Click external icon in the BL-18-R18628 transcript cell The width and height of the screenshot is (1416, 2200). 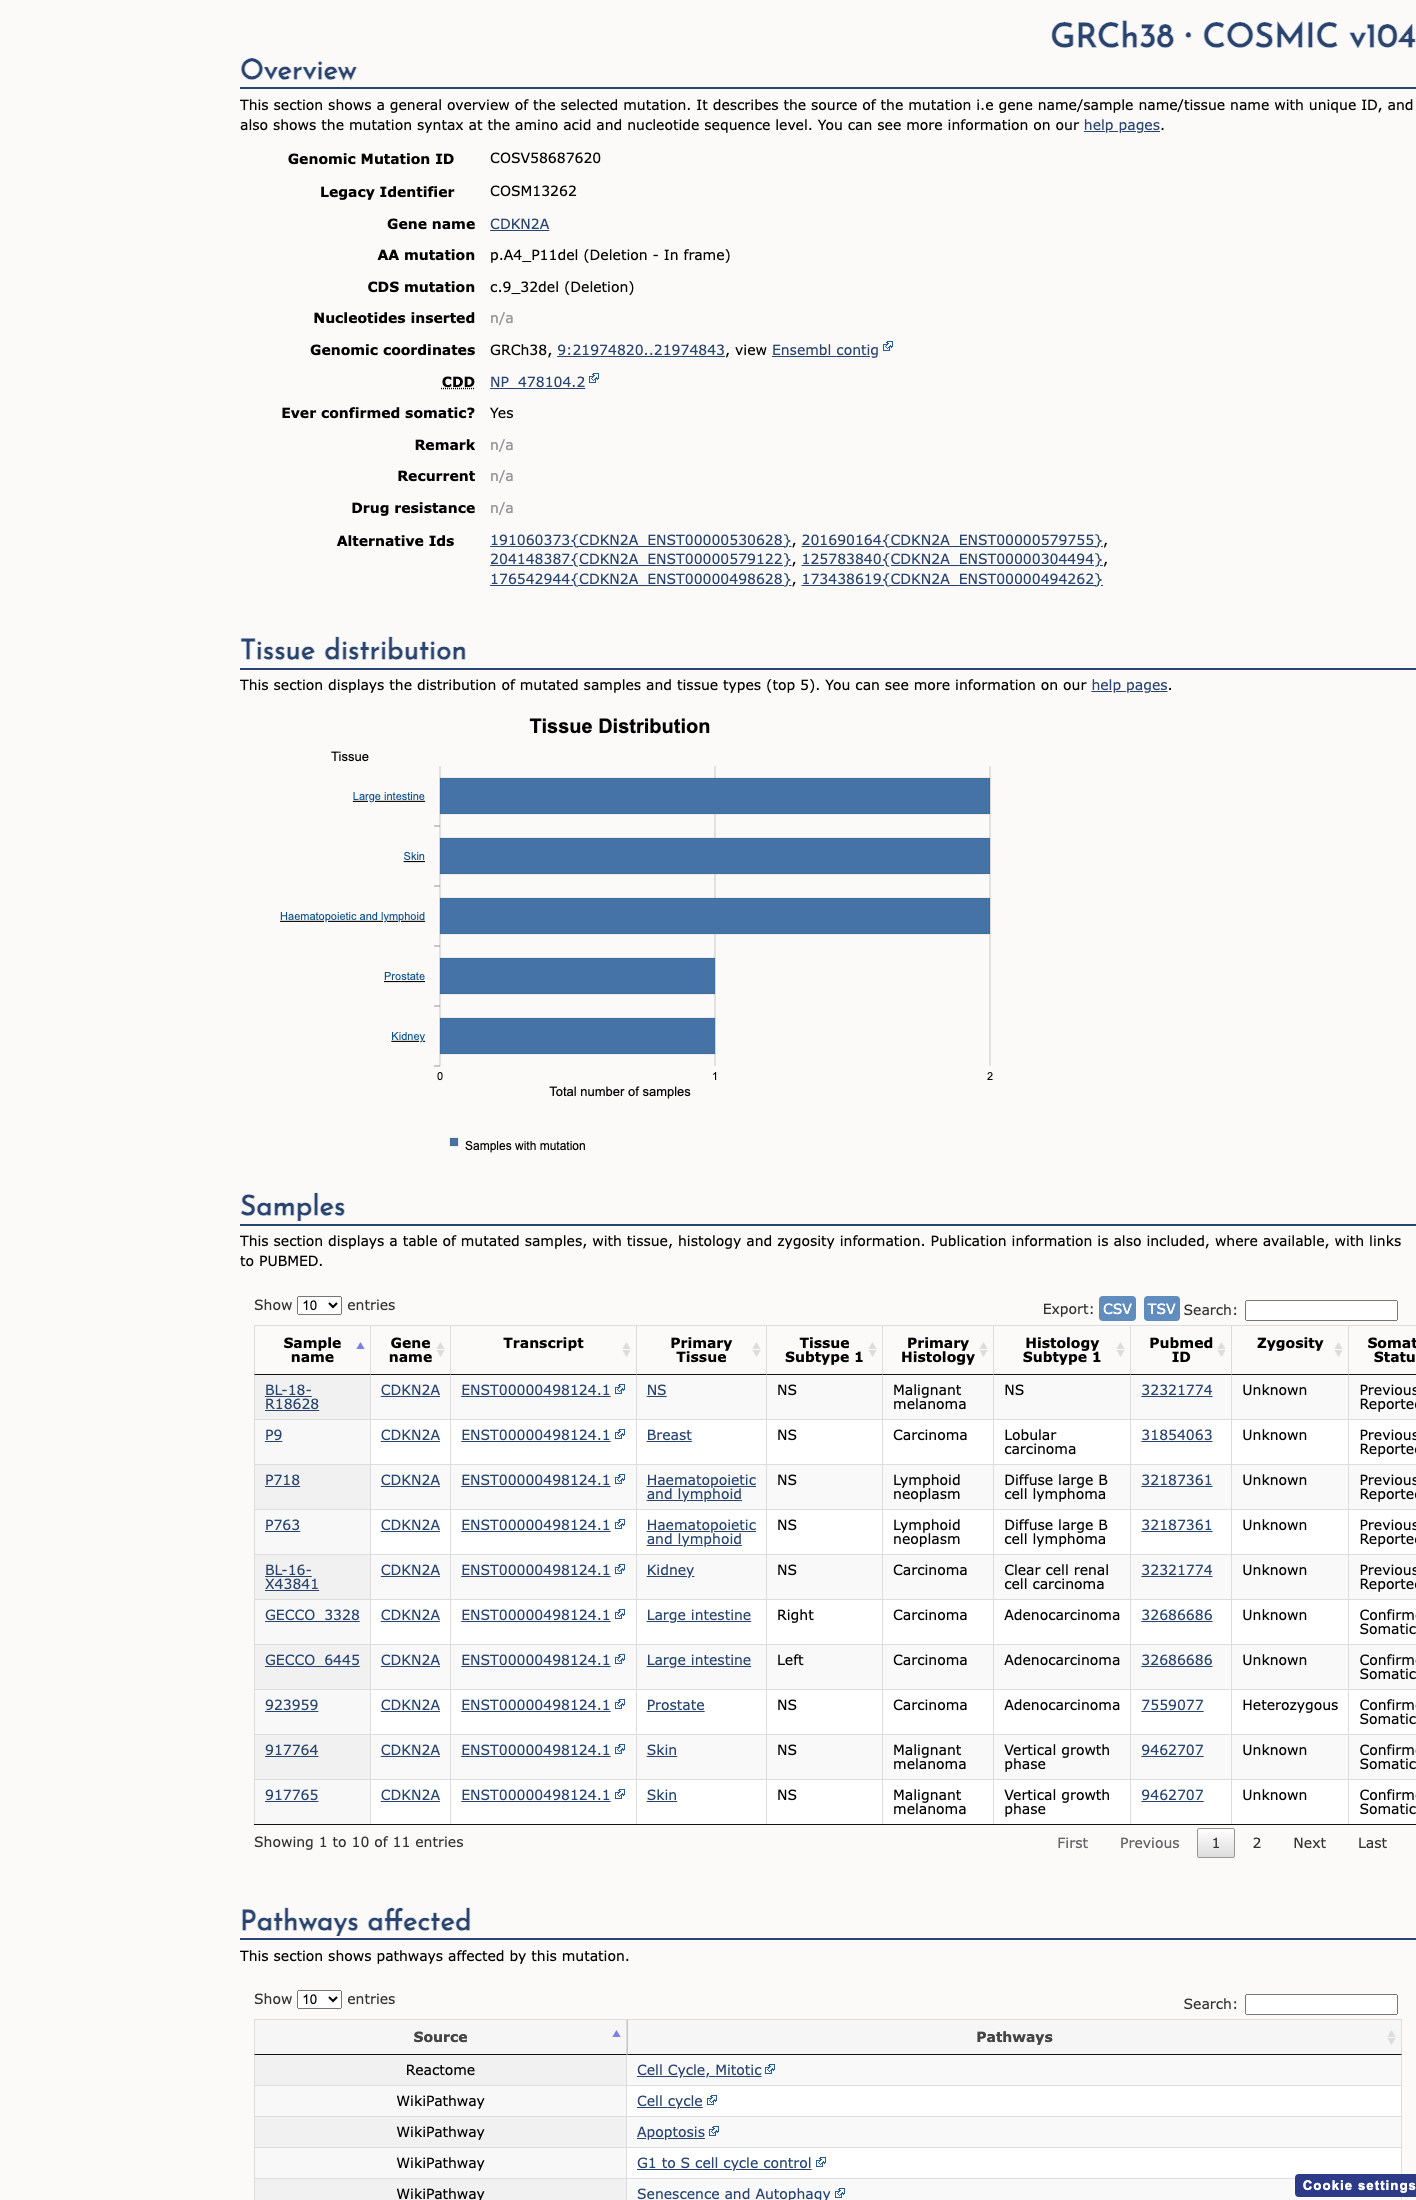click(x=620, y=1389)
